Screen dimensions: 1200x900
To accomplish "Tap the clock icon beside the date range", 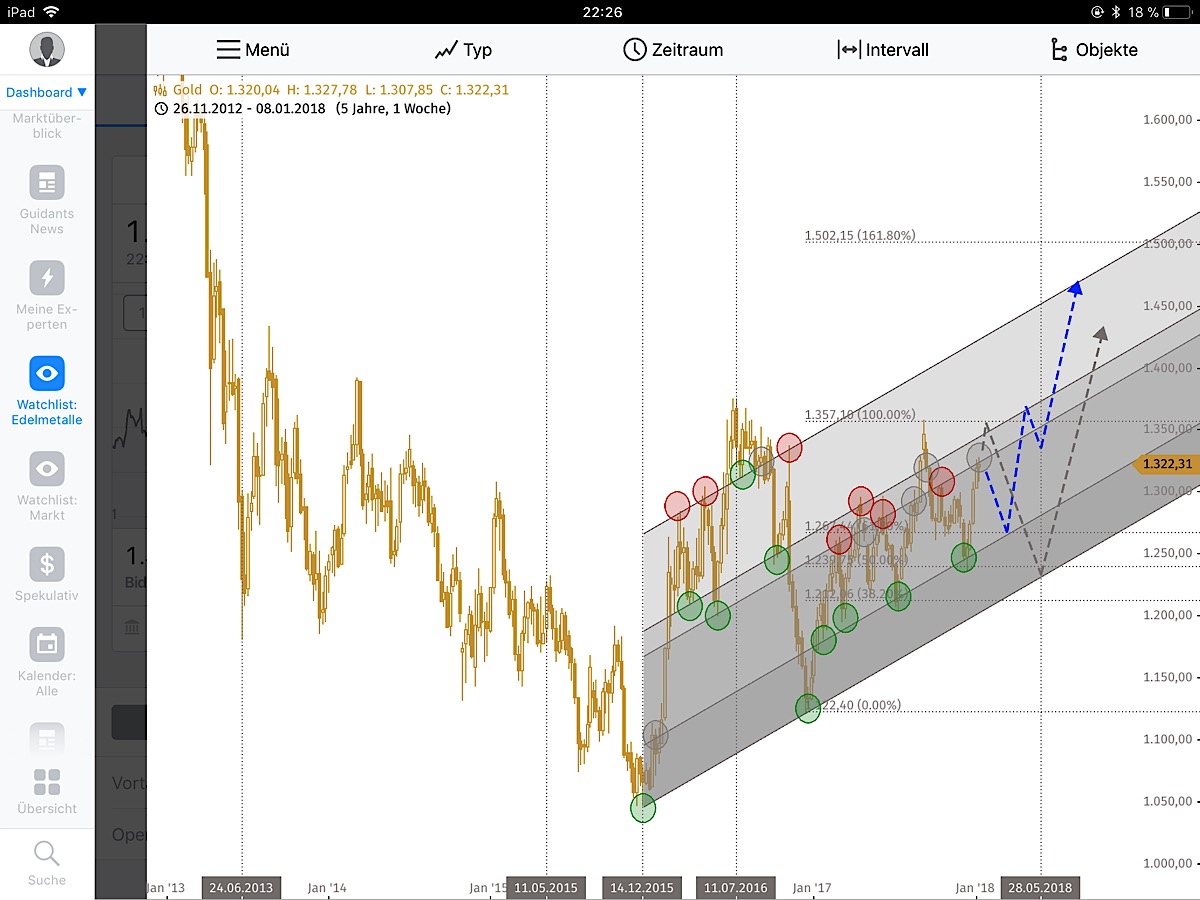I will [x=161, y=108].
